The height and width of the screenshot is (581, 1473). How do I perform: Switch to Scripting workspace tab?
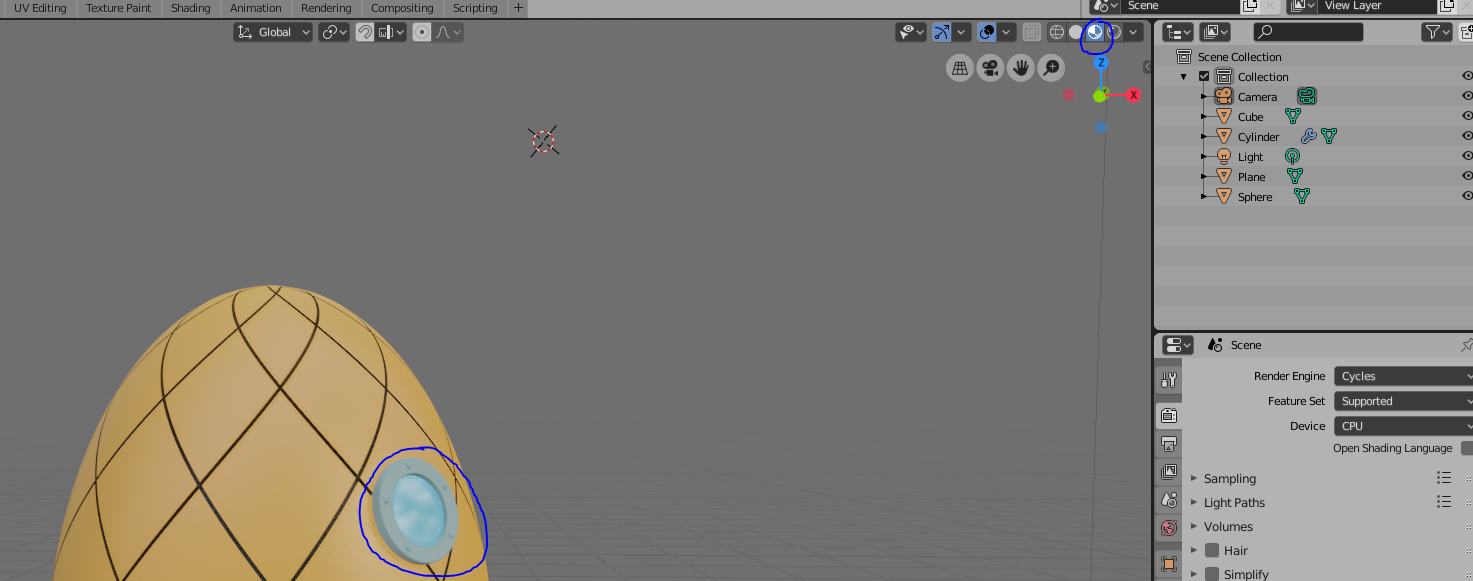pos(475,8)
